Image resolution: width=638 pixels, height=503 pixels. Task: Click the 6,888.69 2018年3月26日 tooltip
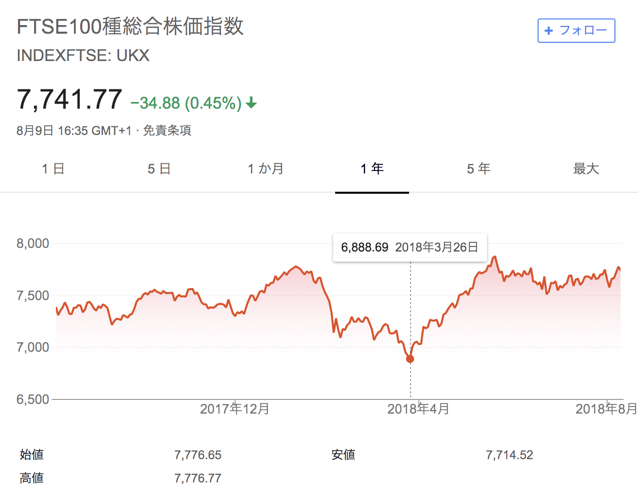point(410,247)
